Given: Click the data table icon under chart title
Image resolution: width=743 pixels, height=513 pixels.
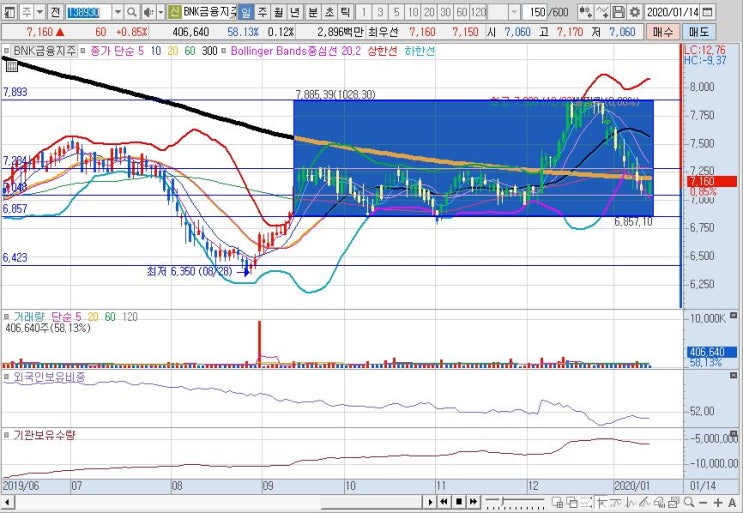Looking at the screenshot, I should (11, 66).
